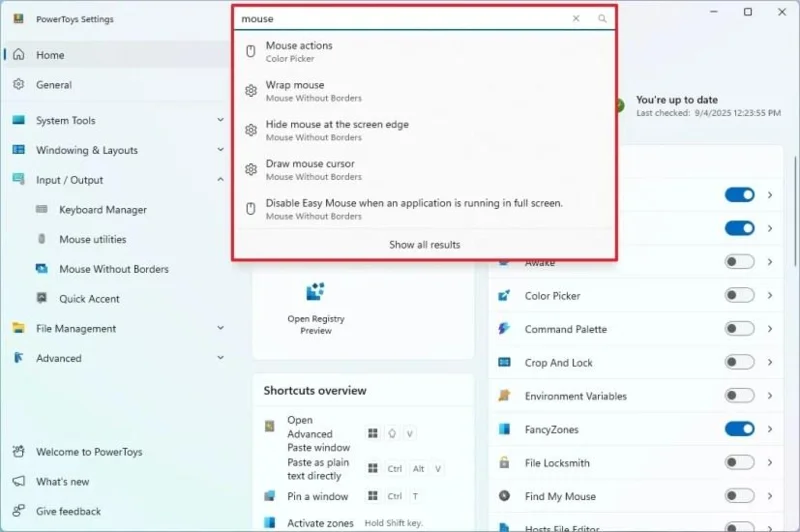Click the vertical scrollbar on right
This screenshot has width=800, height=532.
coord(795,211)
